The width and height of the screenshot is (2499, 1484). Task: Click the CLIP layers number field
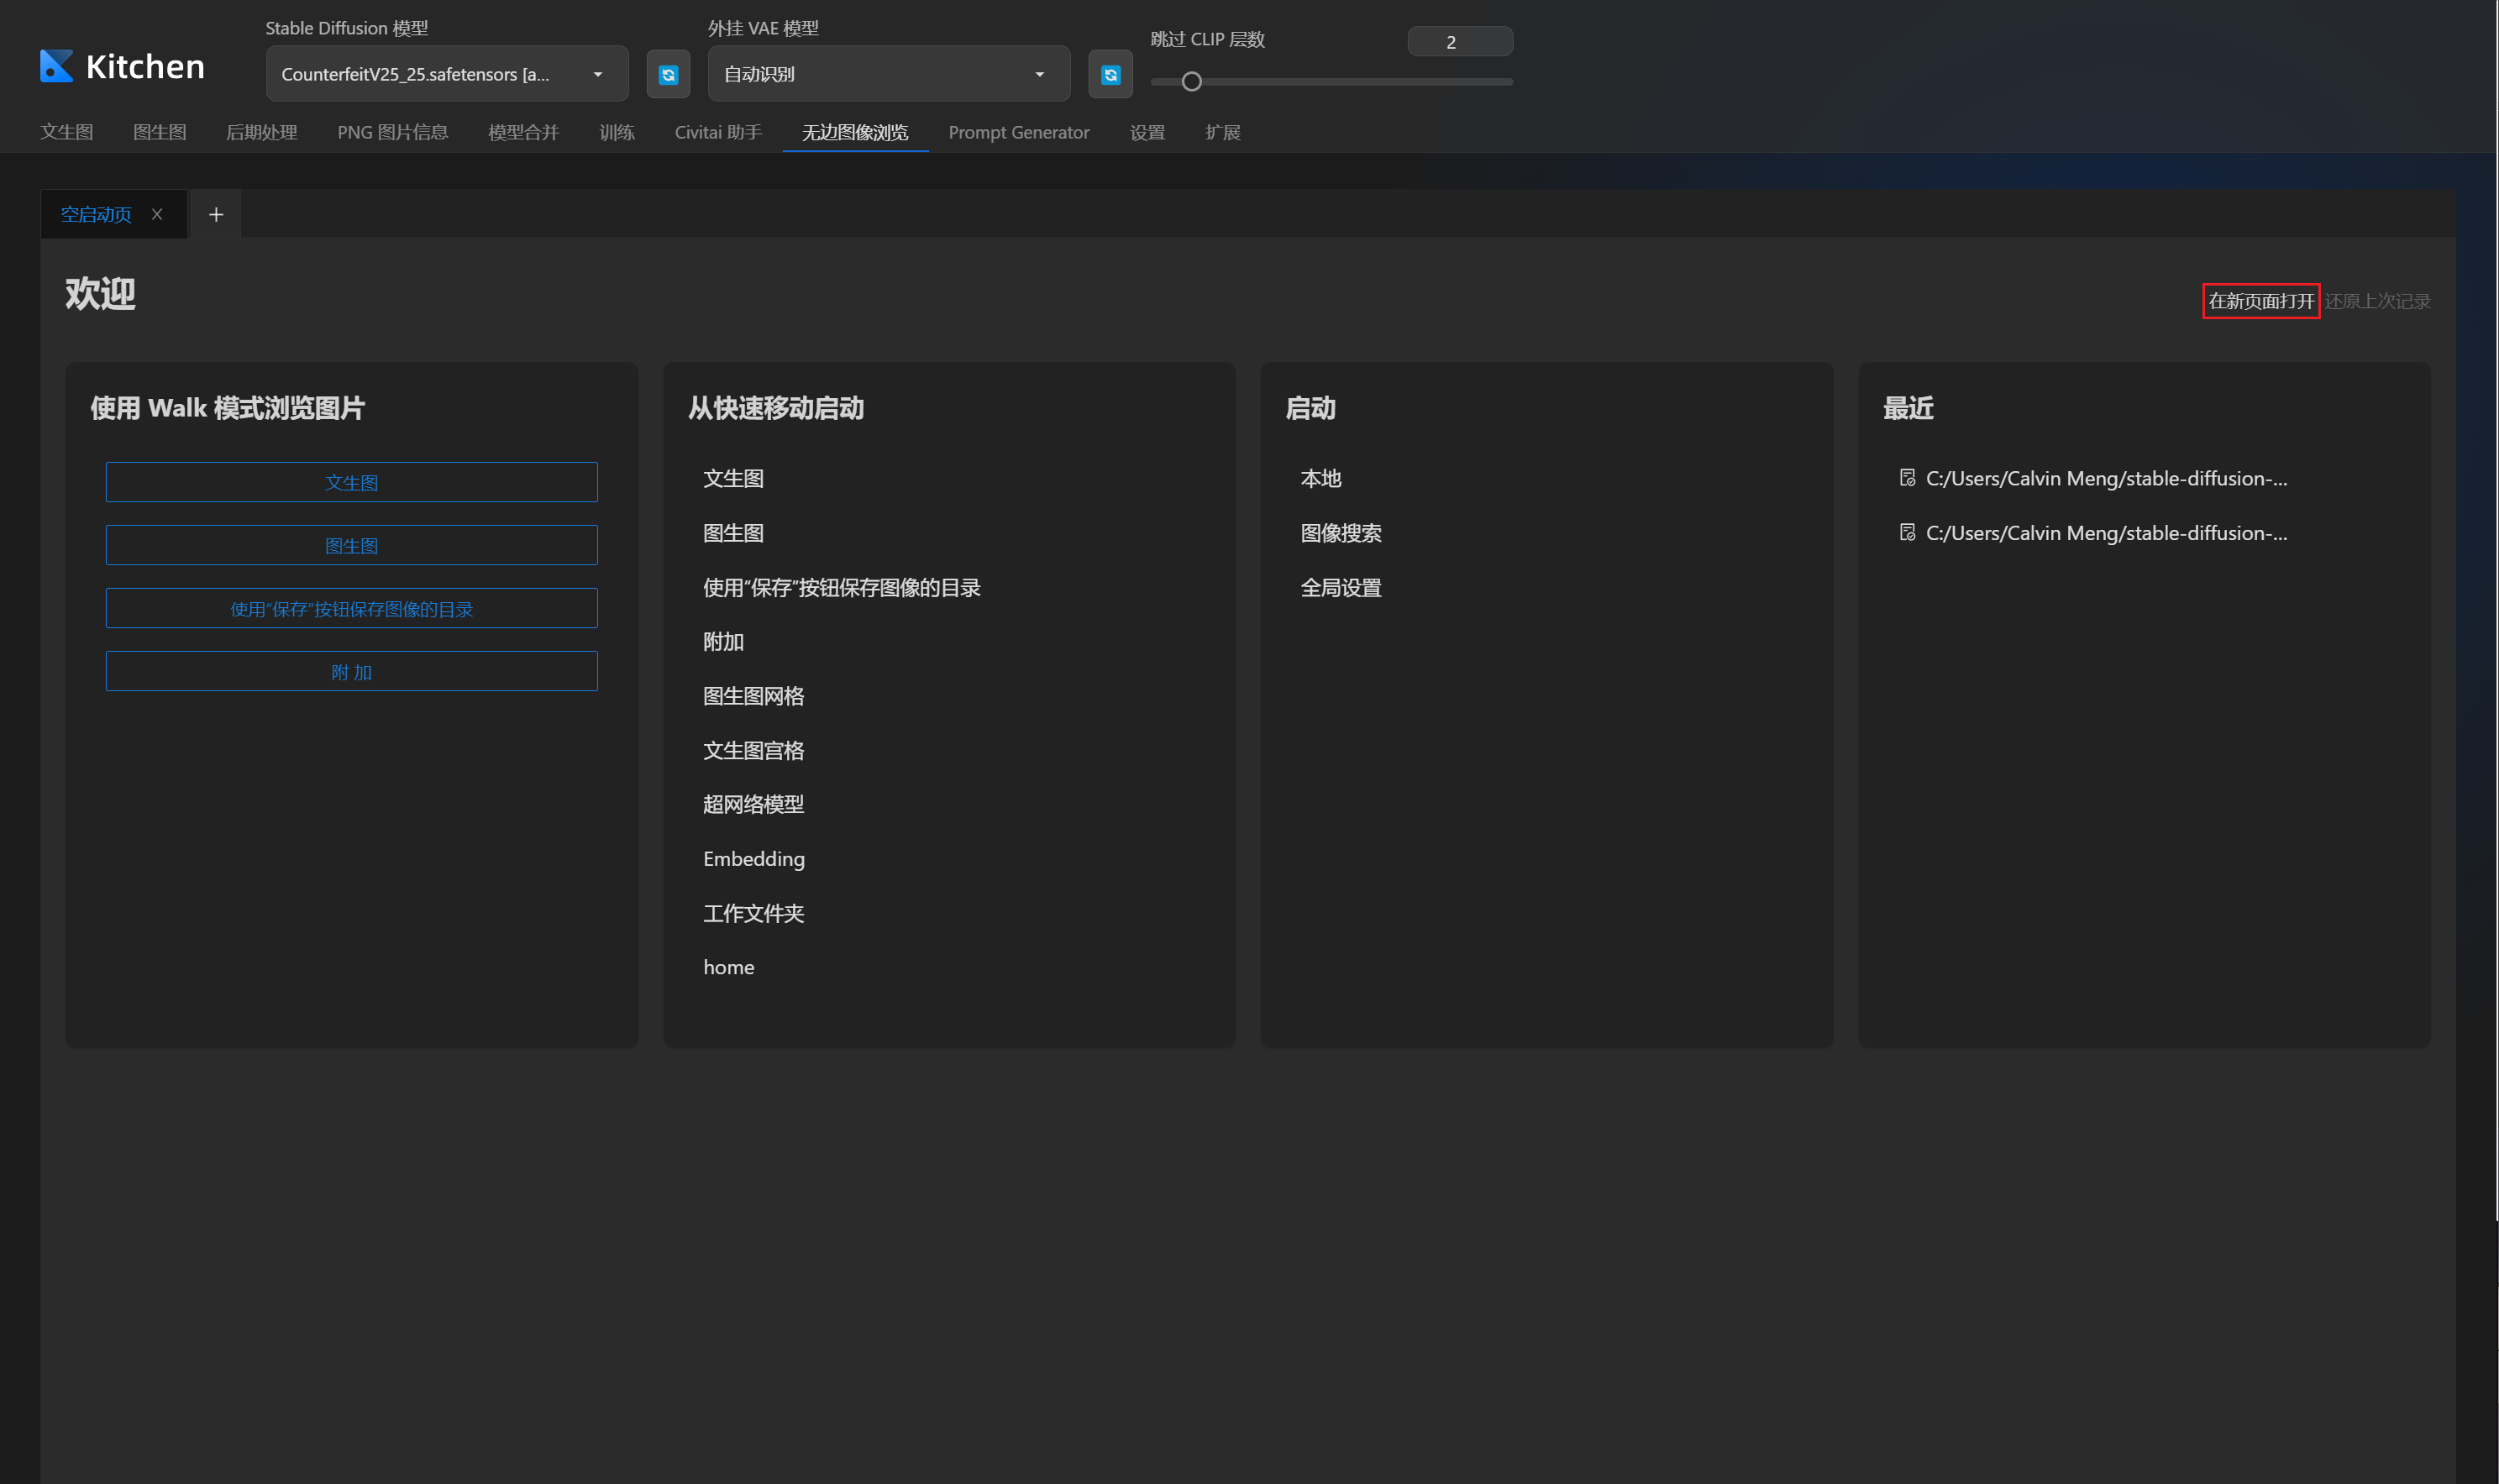tap(1459, 42)
